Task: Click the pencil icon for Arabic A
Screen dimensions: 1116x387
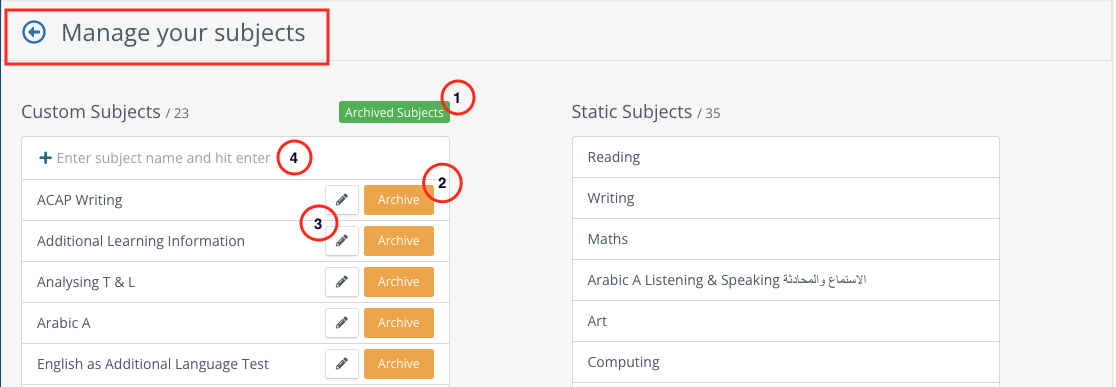Action: tap(342, 323)
